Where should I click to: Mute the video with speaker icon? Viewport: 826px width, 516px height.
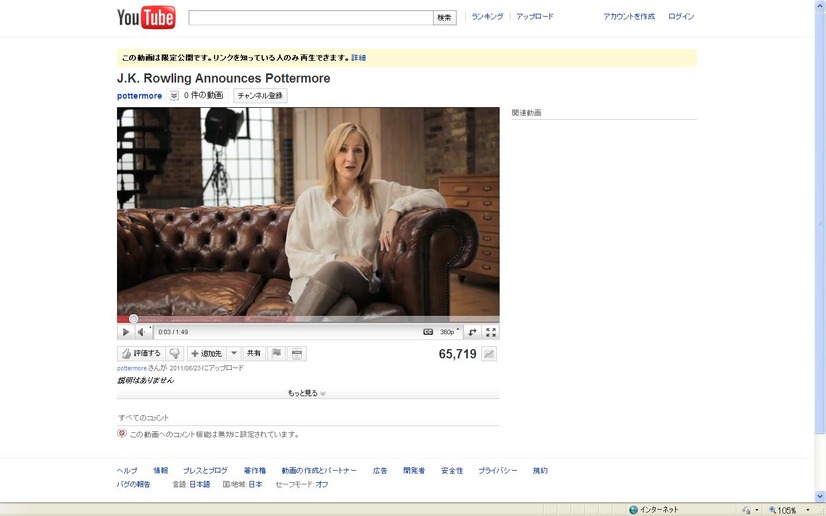coord(141,332)
